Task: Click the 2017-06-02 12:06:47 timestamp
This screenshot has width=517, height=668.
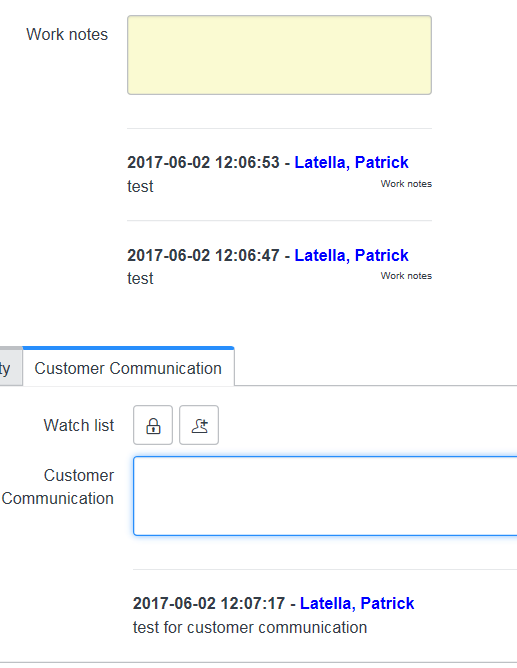Action: (204, 255)
